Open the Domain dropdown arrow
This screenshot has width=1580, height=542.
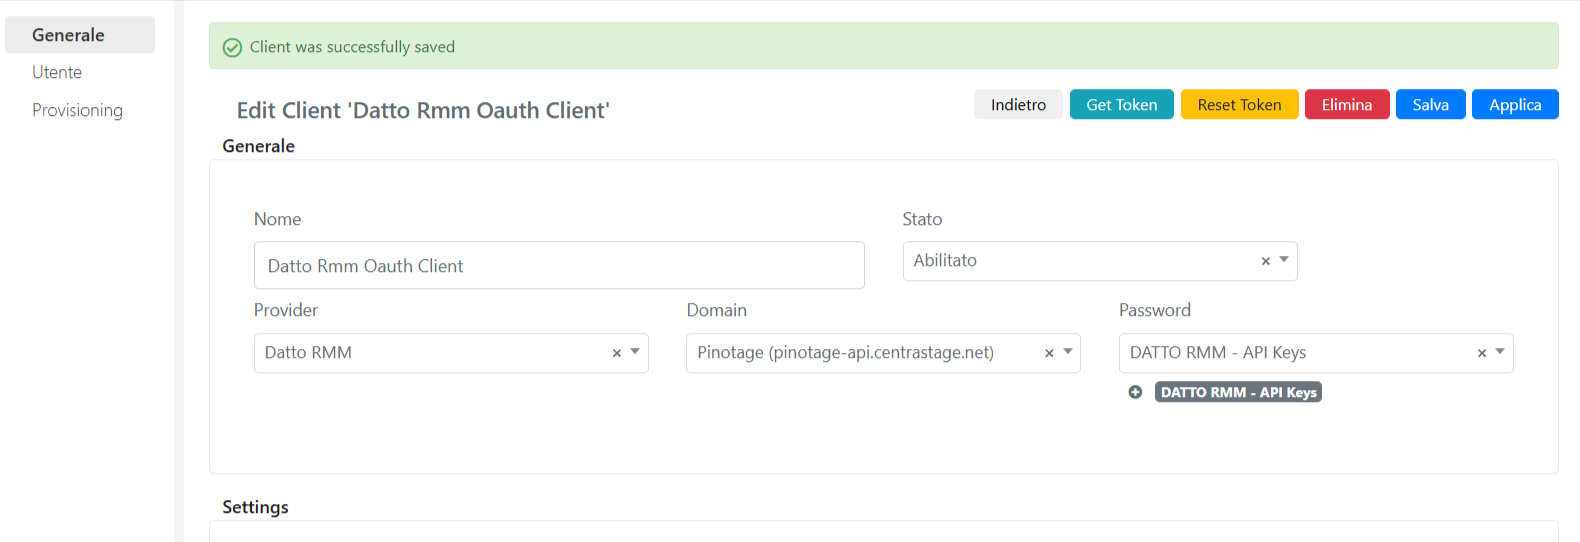[x=1068, y=352]
